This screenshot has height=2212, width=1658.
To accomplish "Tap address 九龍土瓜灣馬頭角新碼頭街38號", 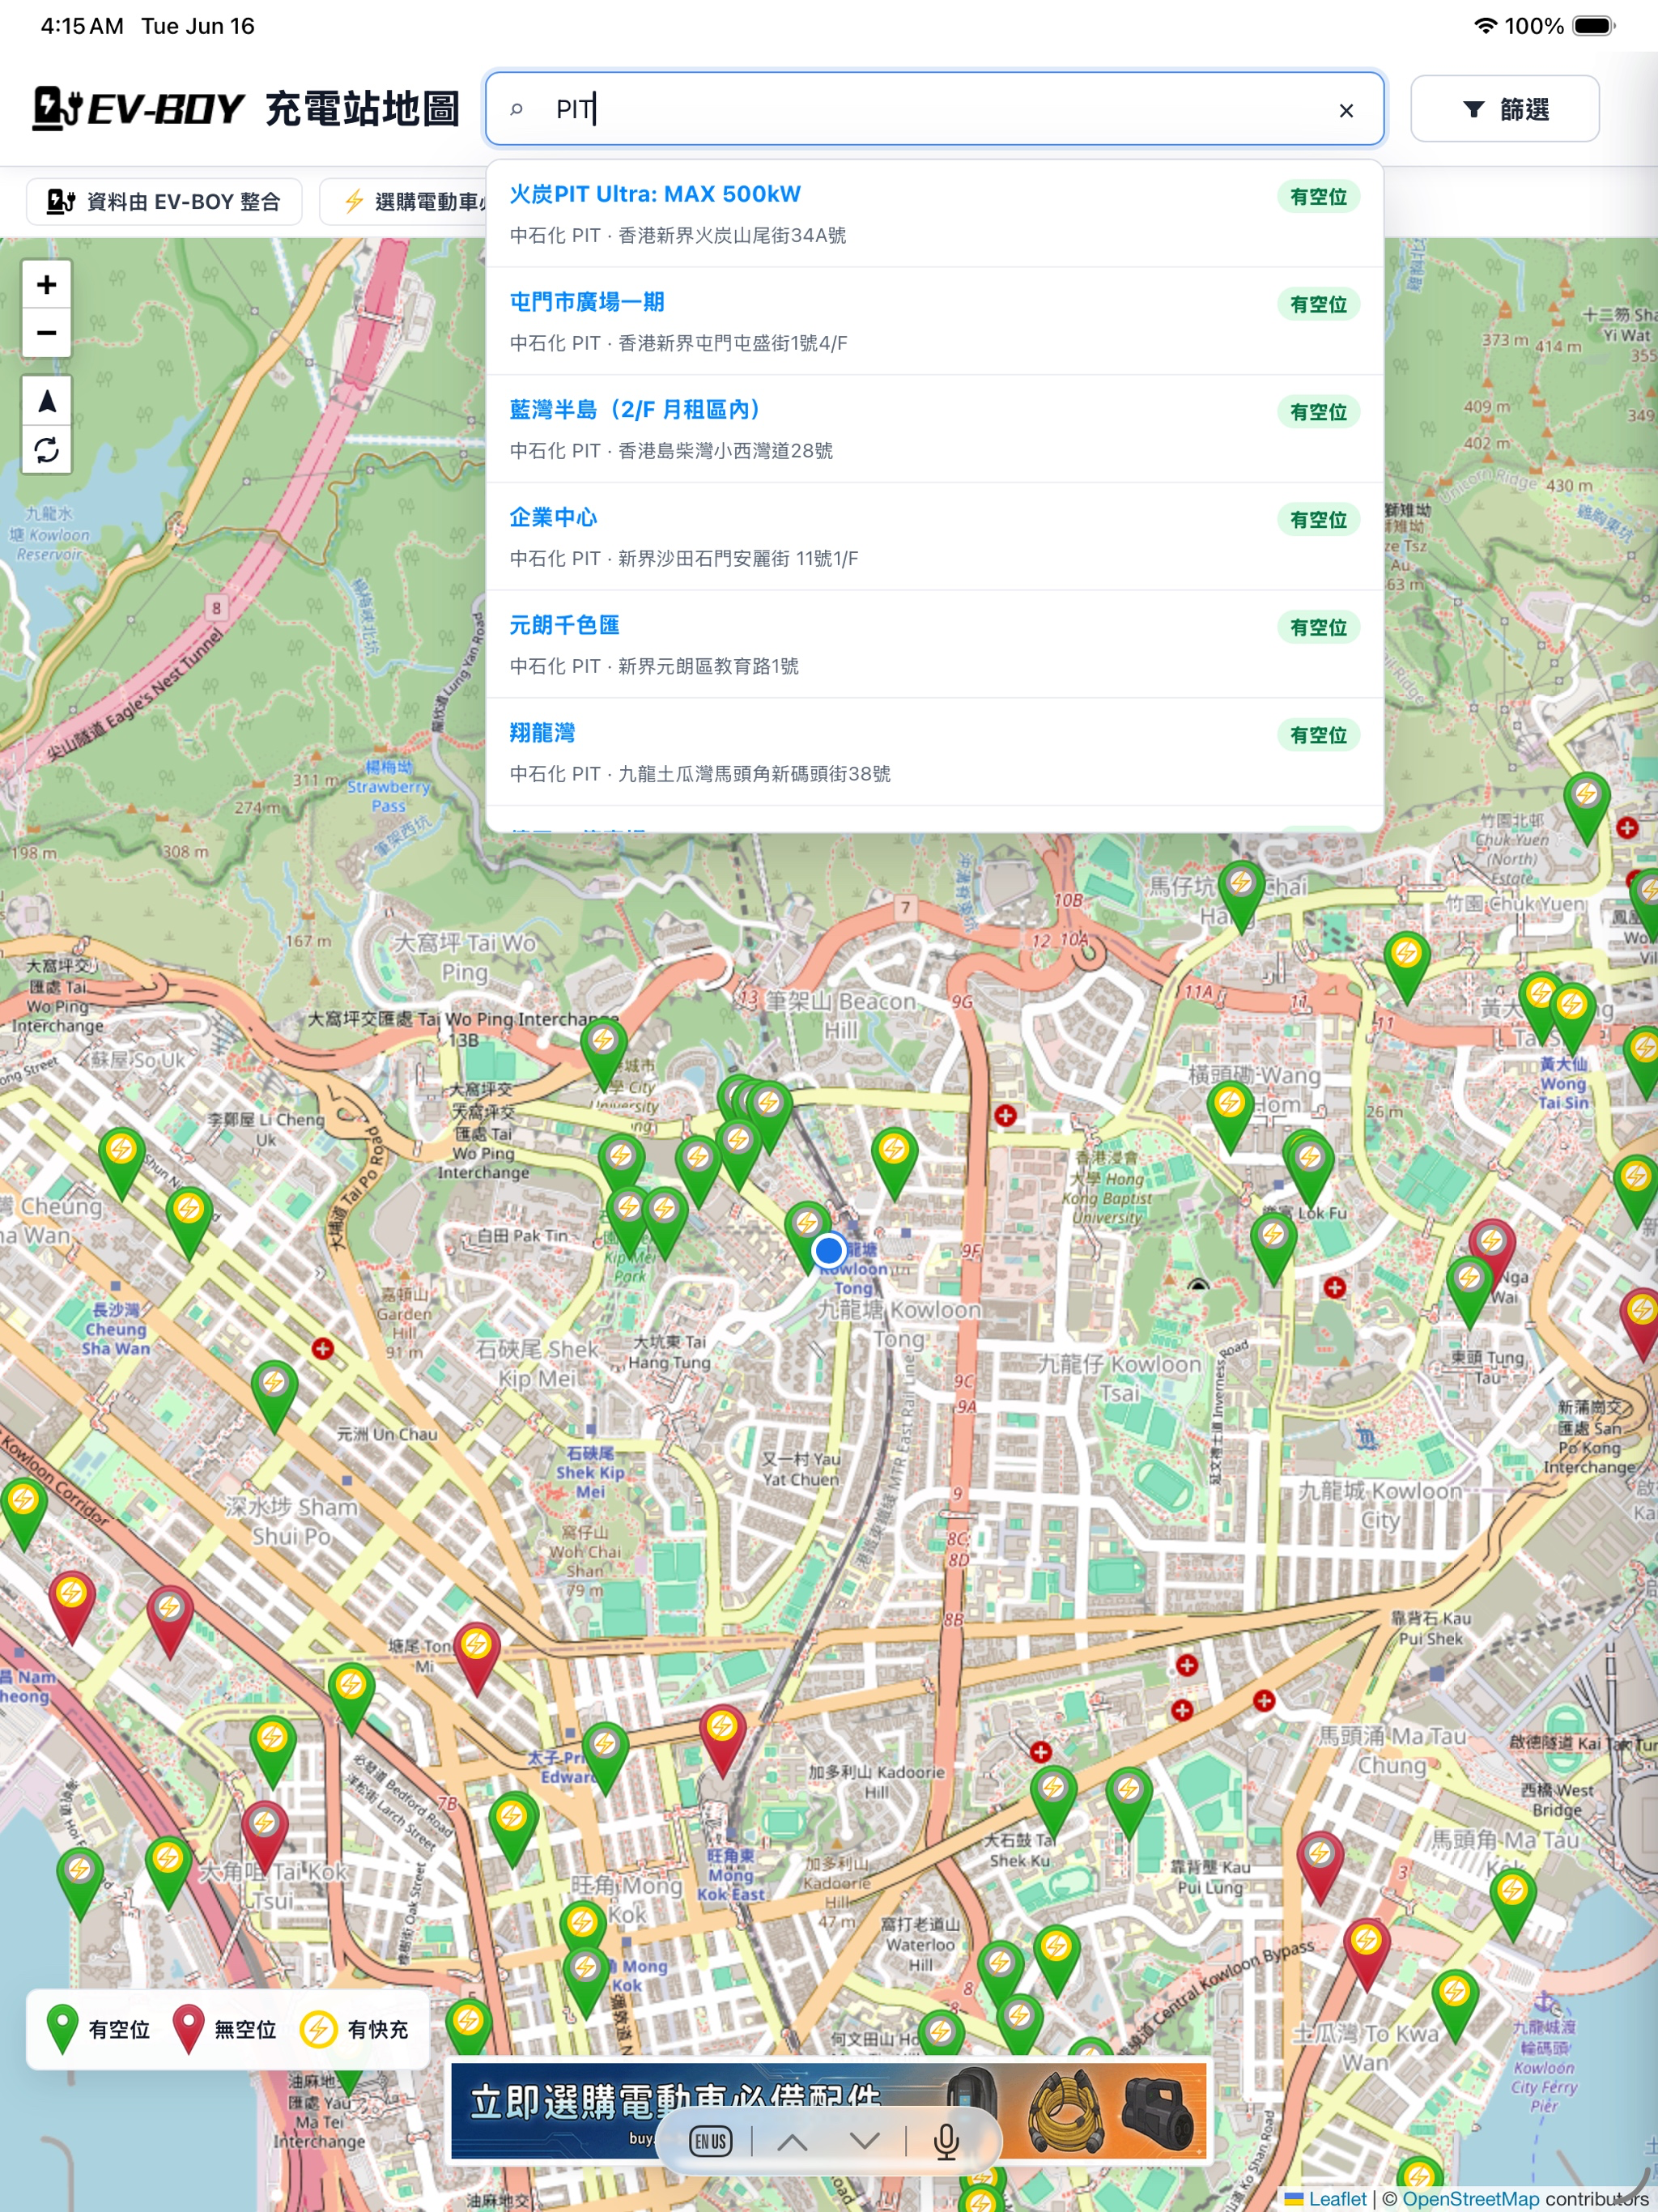I will (754, 774).
